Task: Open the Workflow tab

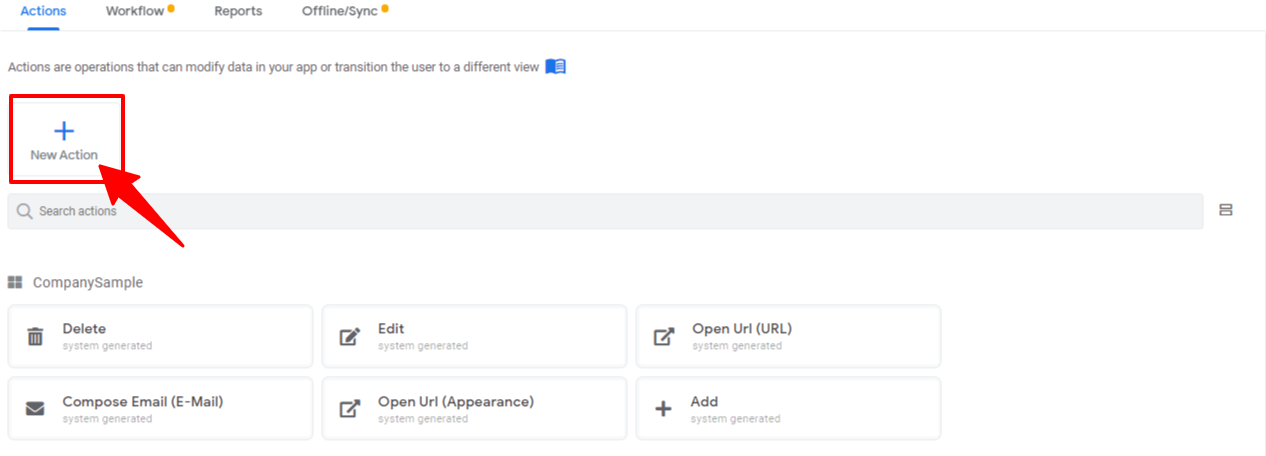Action: pos(136,11)
